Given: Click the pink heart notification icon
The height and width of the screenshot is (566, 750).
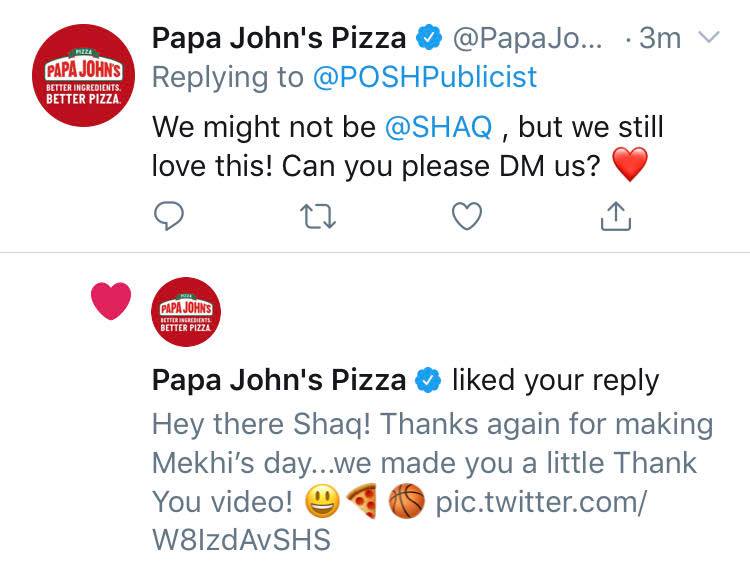Looking at the screenshot, I should (111, 300).
